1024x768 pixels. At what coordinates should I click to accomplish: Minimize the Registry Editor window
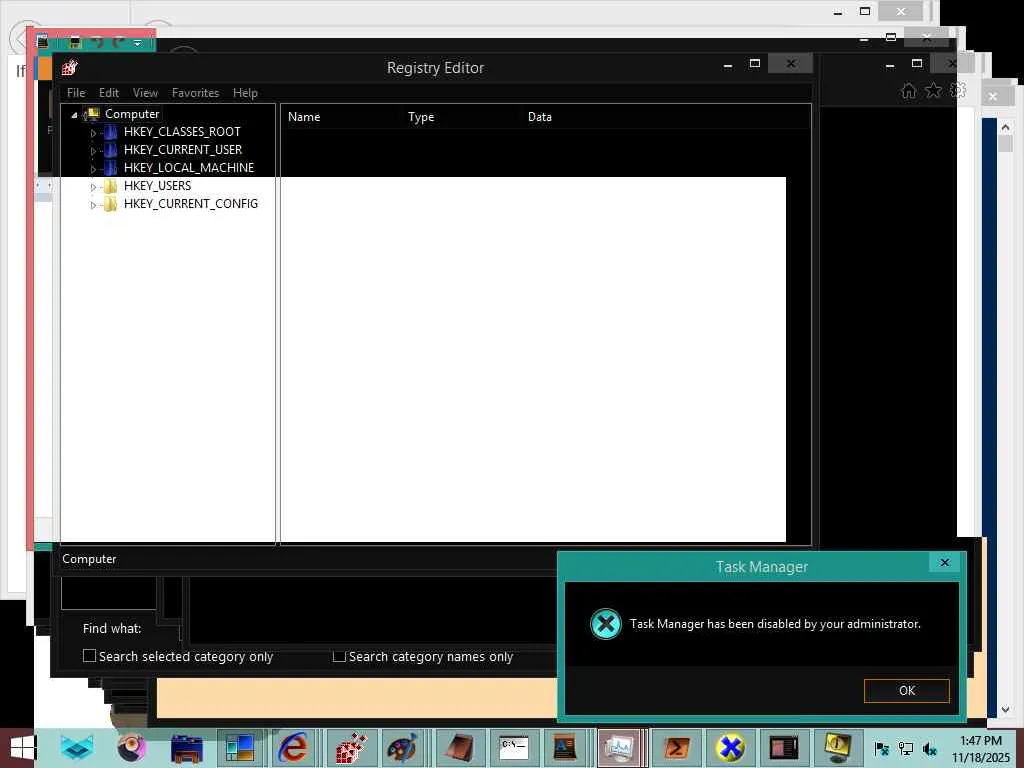coord(728,64)
